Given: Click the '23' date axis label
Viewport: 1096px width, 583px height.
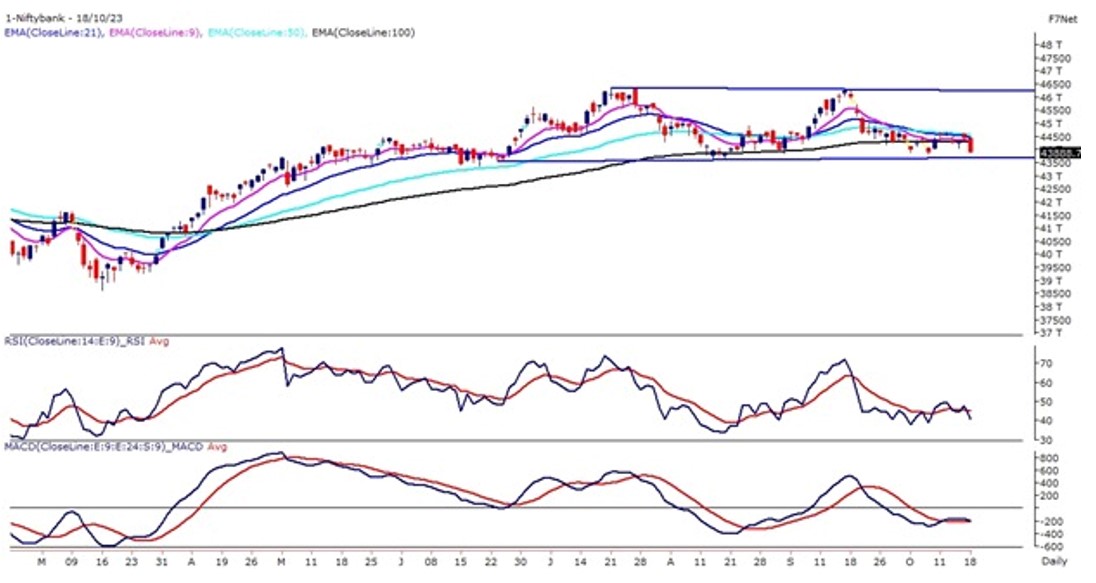Looking at the screenshot, I should (131, 562).
